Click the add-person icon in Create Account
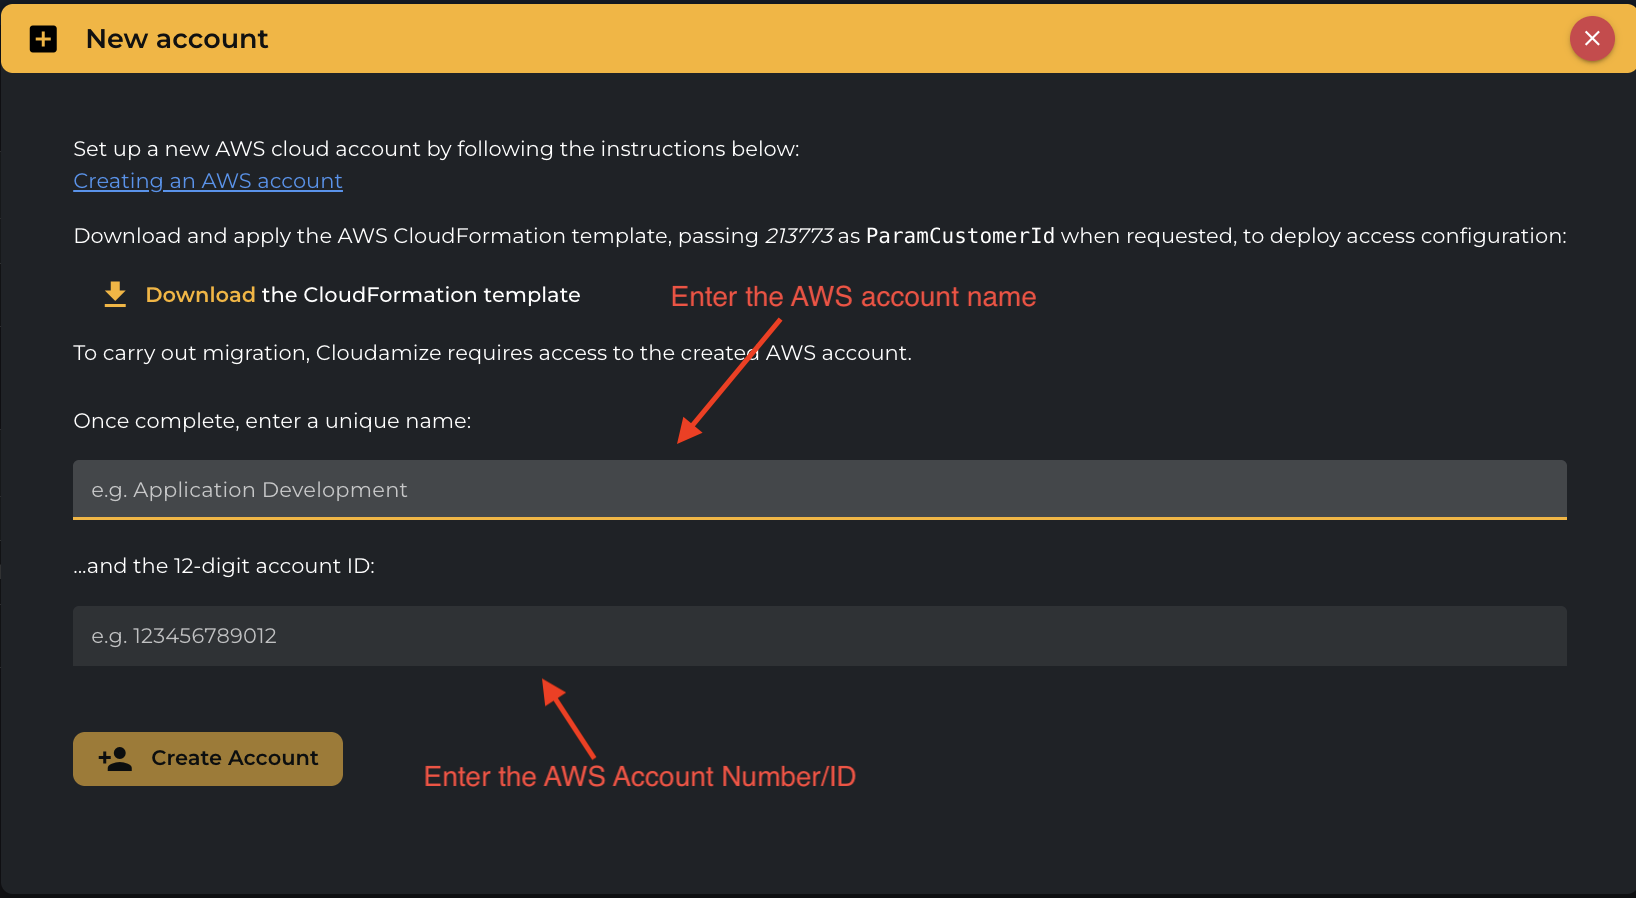Image resolution: width=1636 pixels, height=898 pixels. click(x=115, y=759)
